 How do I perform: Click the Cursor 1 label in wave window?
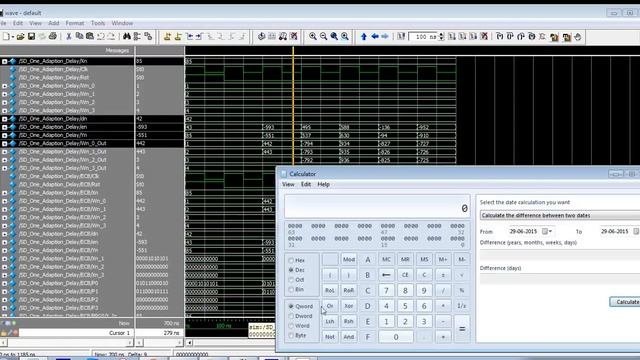tap(119, 333)
